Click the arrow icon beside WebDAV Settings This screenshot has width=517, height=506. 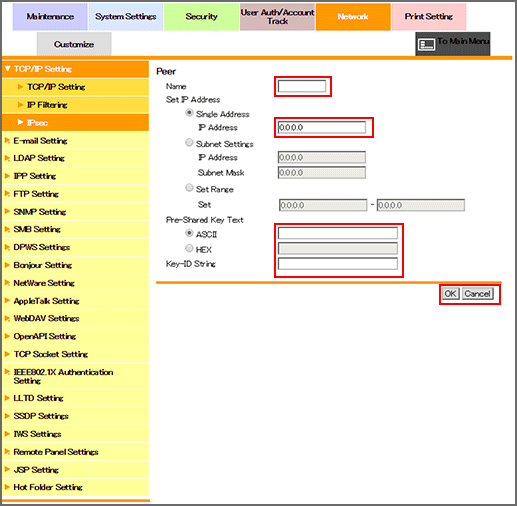pyautogui.click(x=7, y=318)
